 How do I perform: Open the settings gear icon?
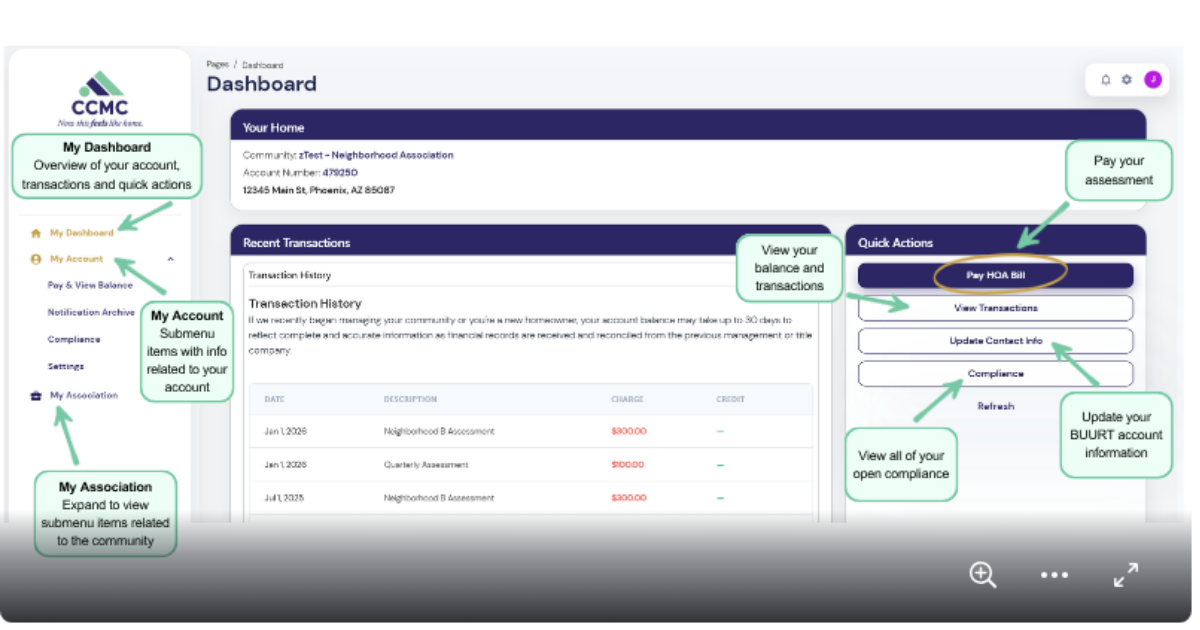1126,80
